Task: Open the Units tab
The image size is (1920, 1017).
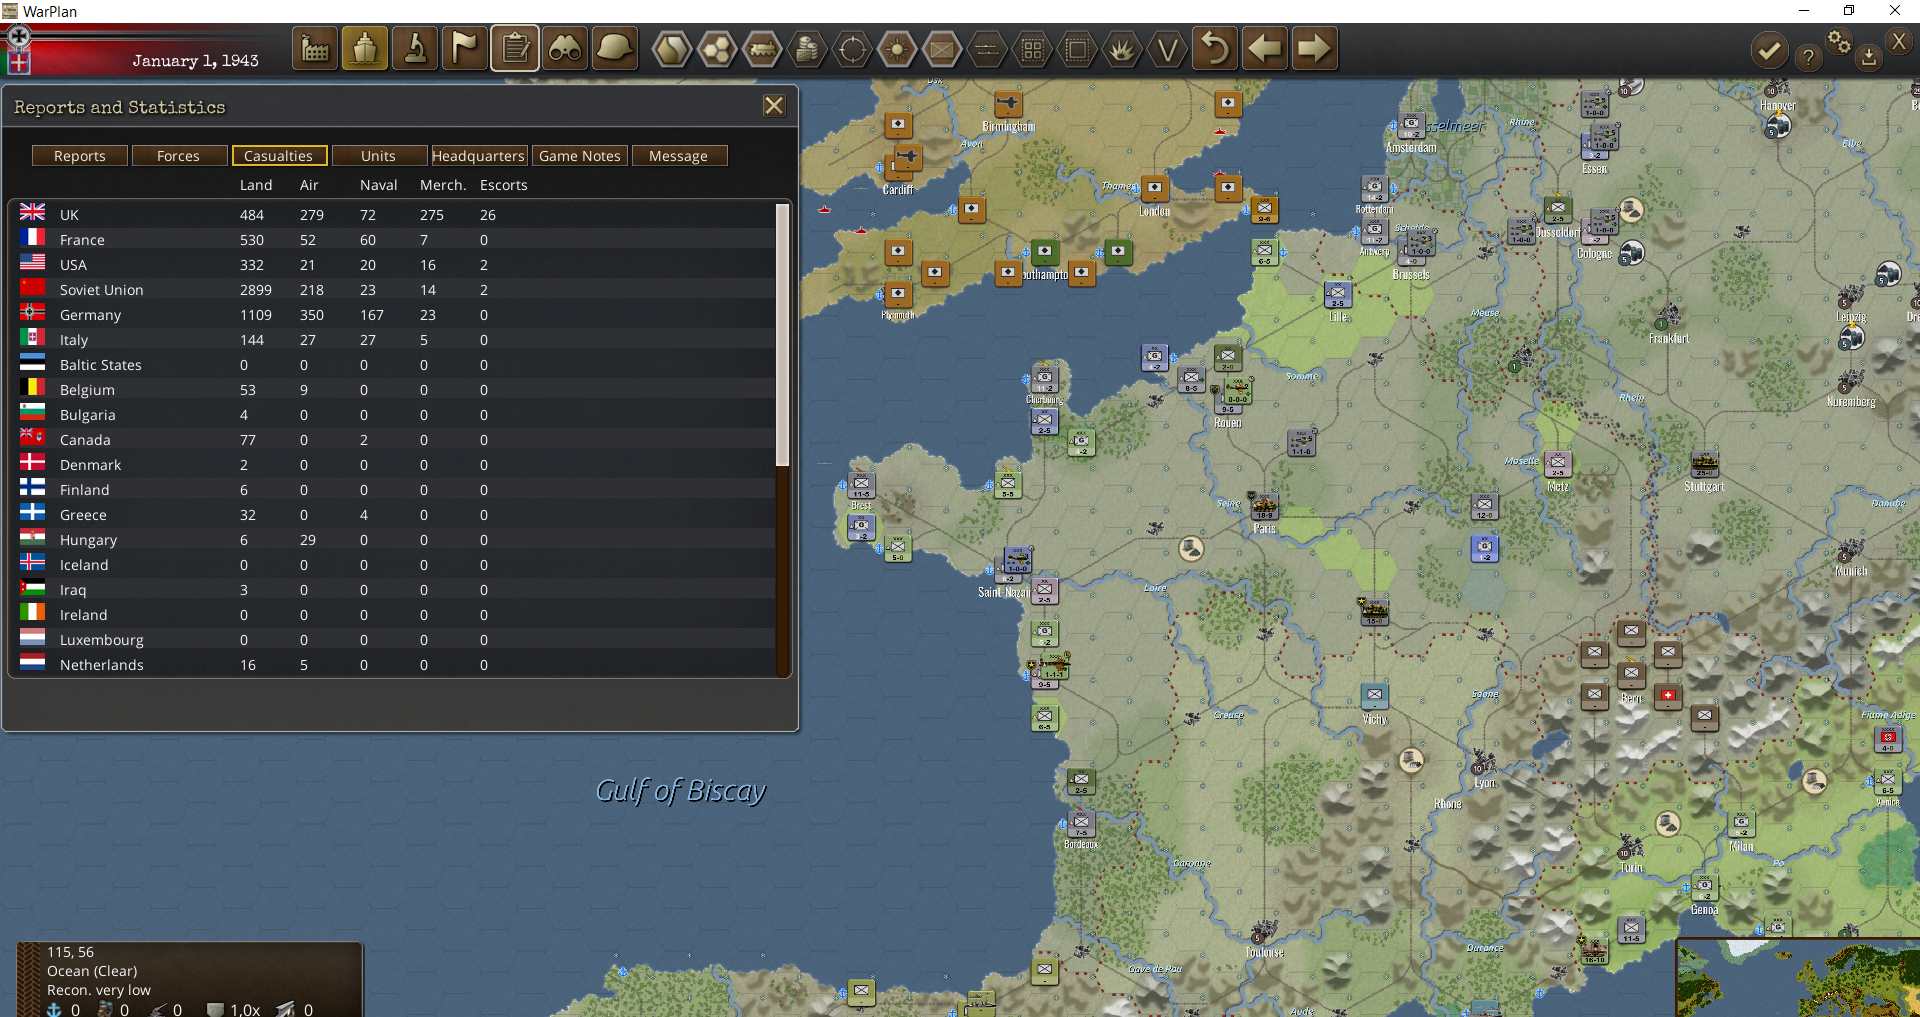Action: click(x=378, y=156)
